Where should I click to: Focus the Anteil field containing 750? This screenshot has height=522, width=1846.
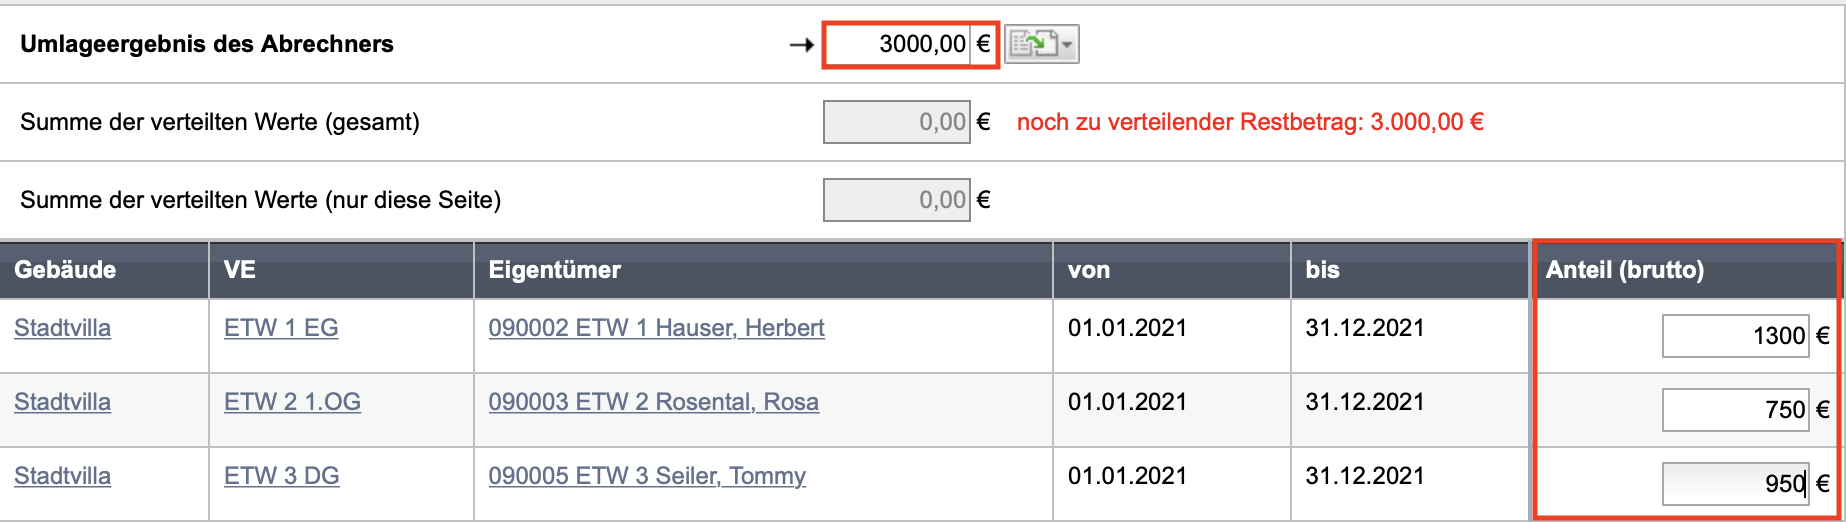pyautogui.click(x=1735, y=410)
